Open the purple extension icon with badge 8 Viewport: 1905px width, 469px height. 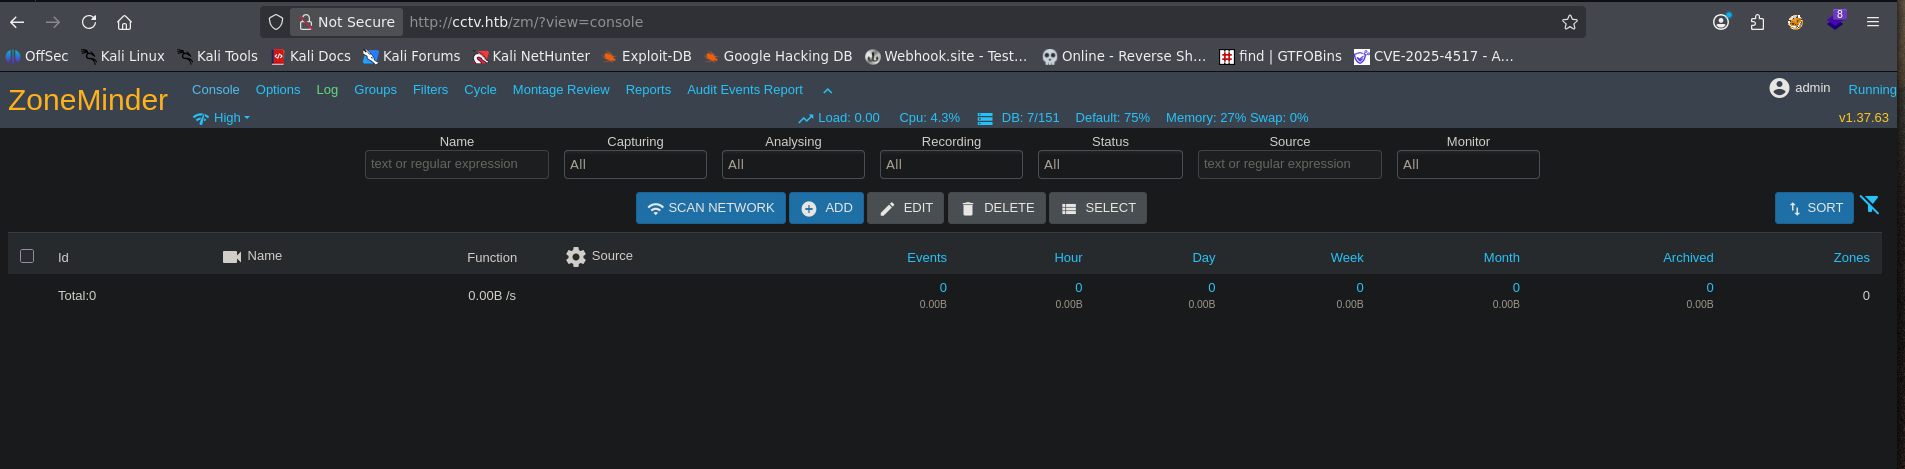coord(1835,21)
